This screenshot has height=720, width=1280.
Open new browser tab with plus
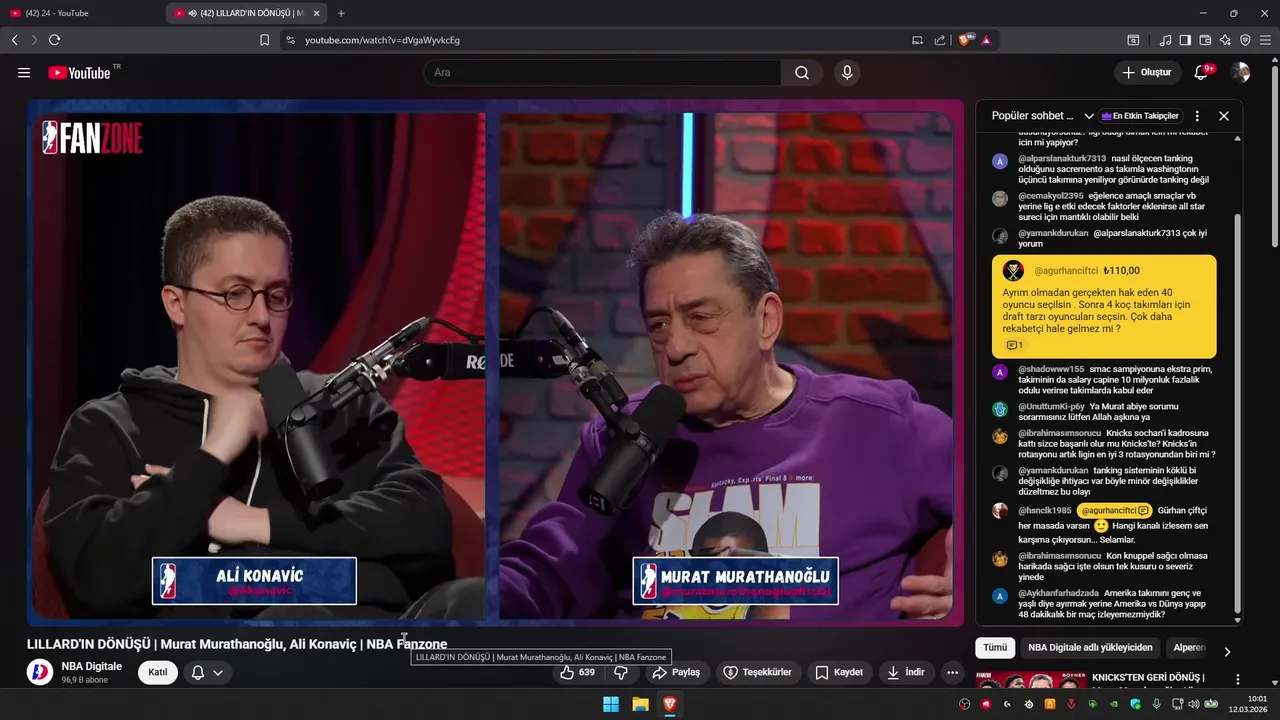(x=341, y=13)
